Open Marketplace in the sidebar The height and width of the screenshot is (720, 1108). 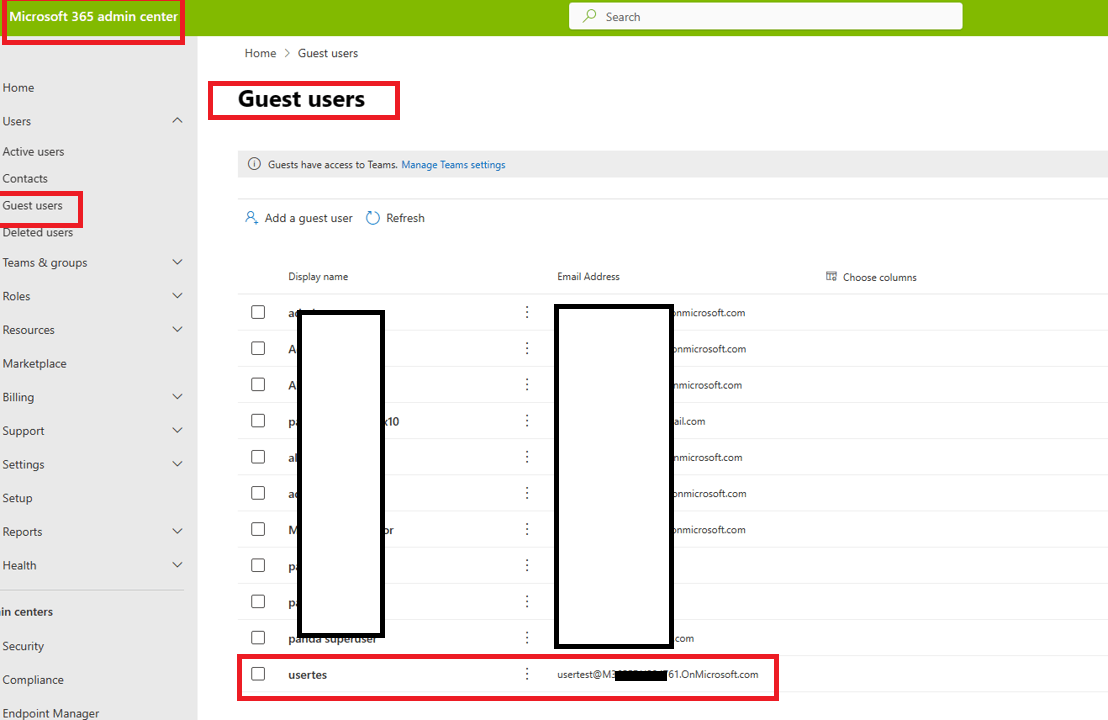click(x=35, y=363)
